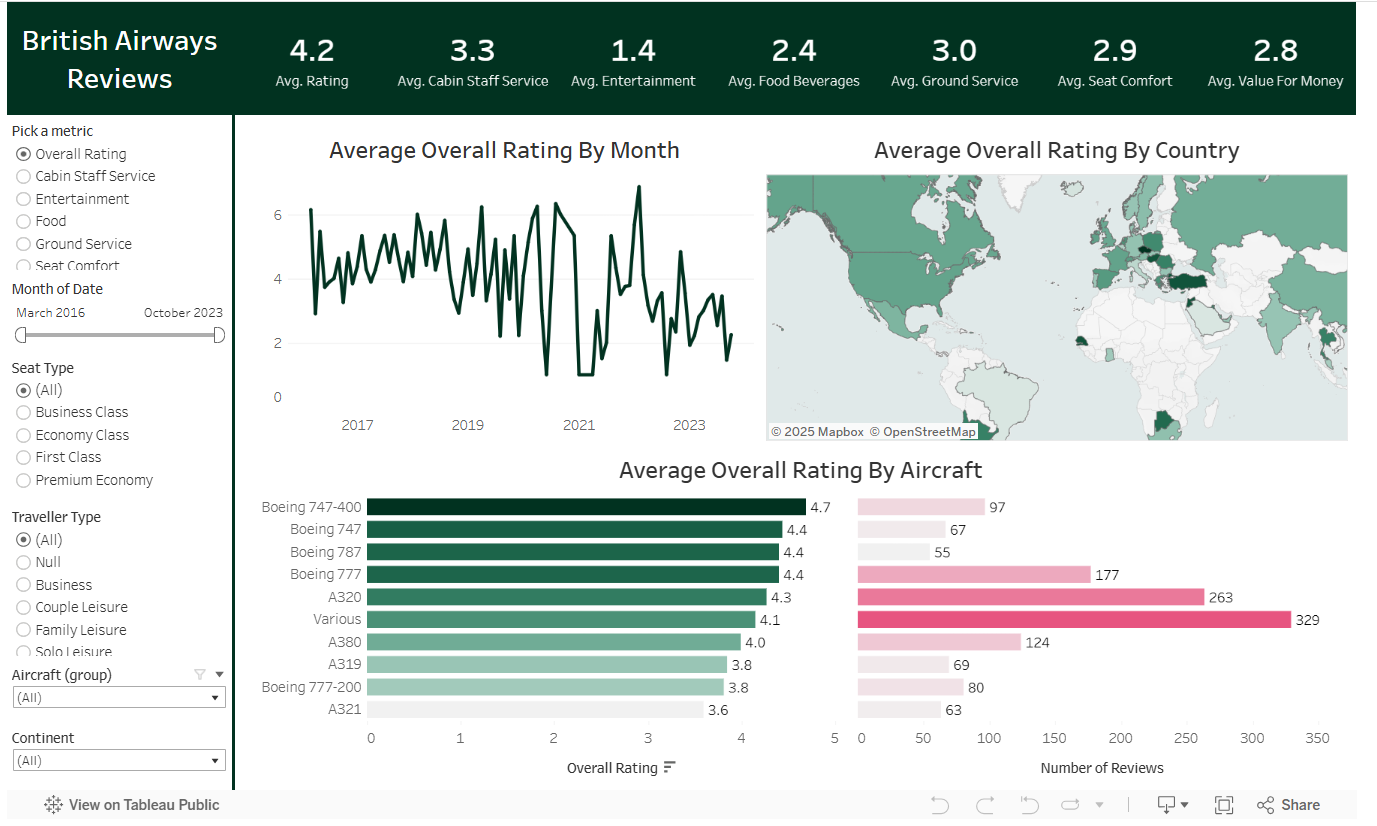Open the Mapbox attribution link
The width and height of the screenshot is (1377, 826).
point(817,432)
